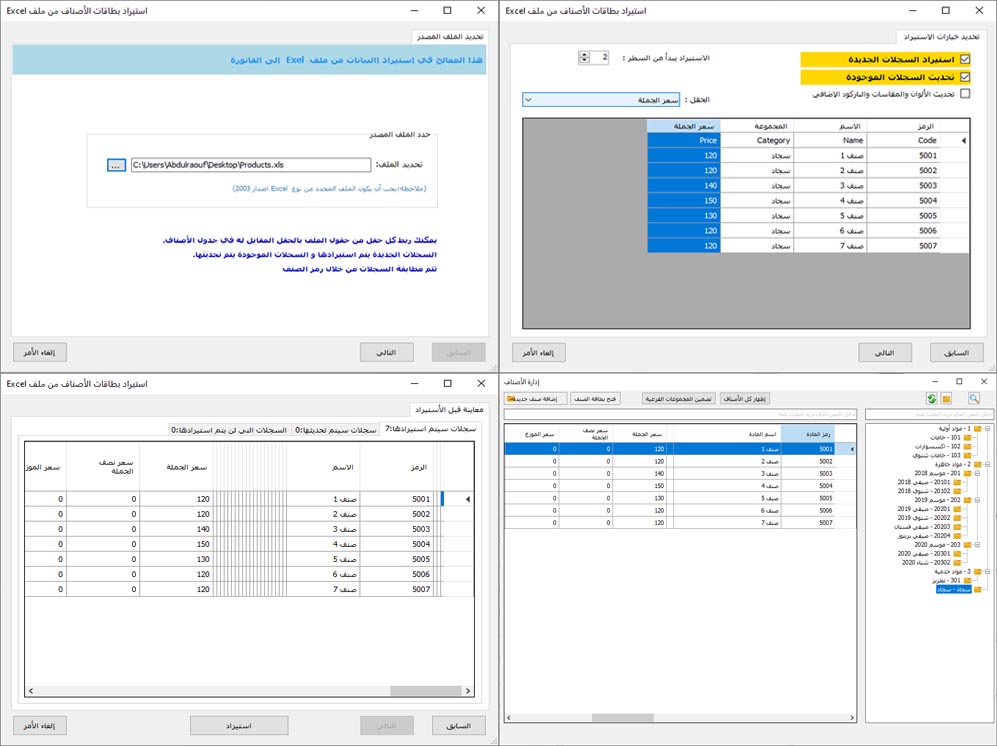Click the Category cell in the import-options grid
The image size is (997, 746).
tap(757, 140)
